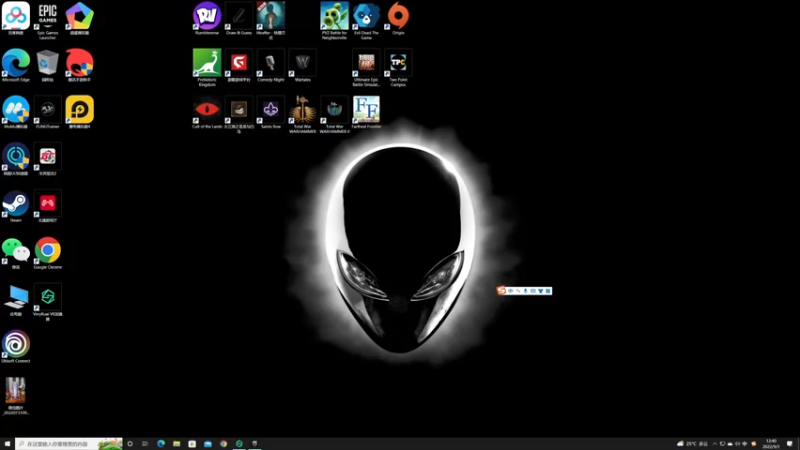
Task: Launch Chrome from the taskbar
Action: click(223, 444)
